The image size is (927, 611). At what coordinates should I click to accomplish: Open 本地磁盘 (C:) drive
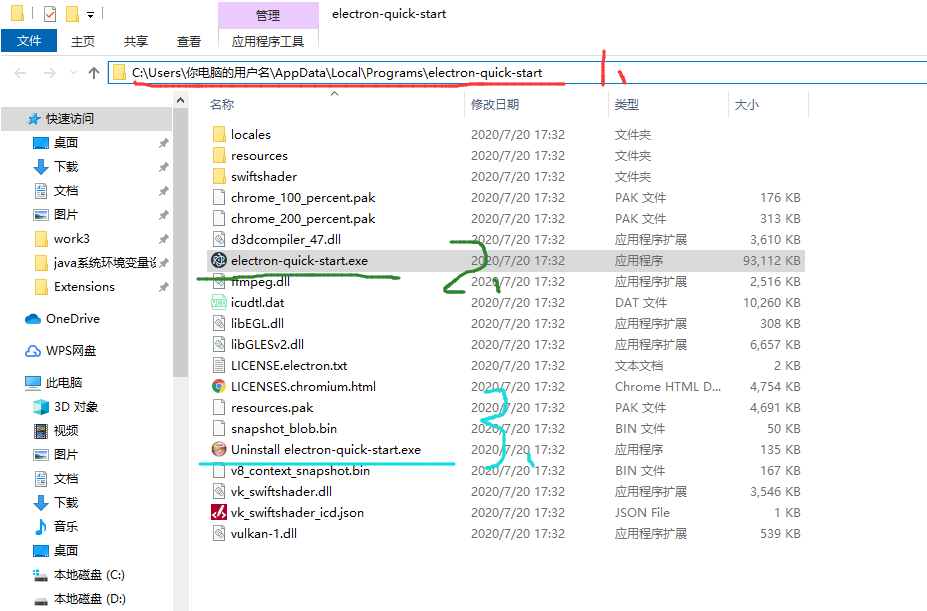89,574
